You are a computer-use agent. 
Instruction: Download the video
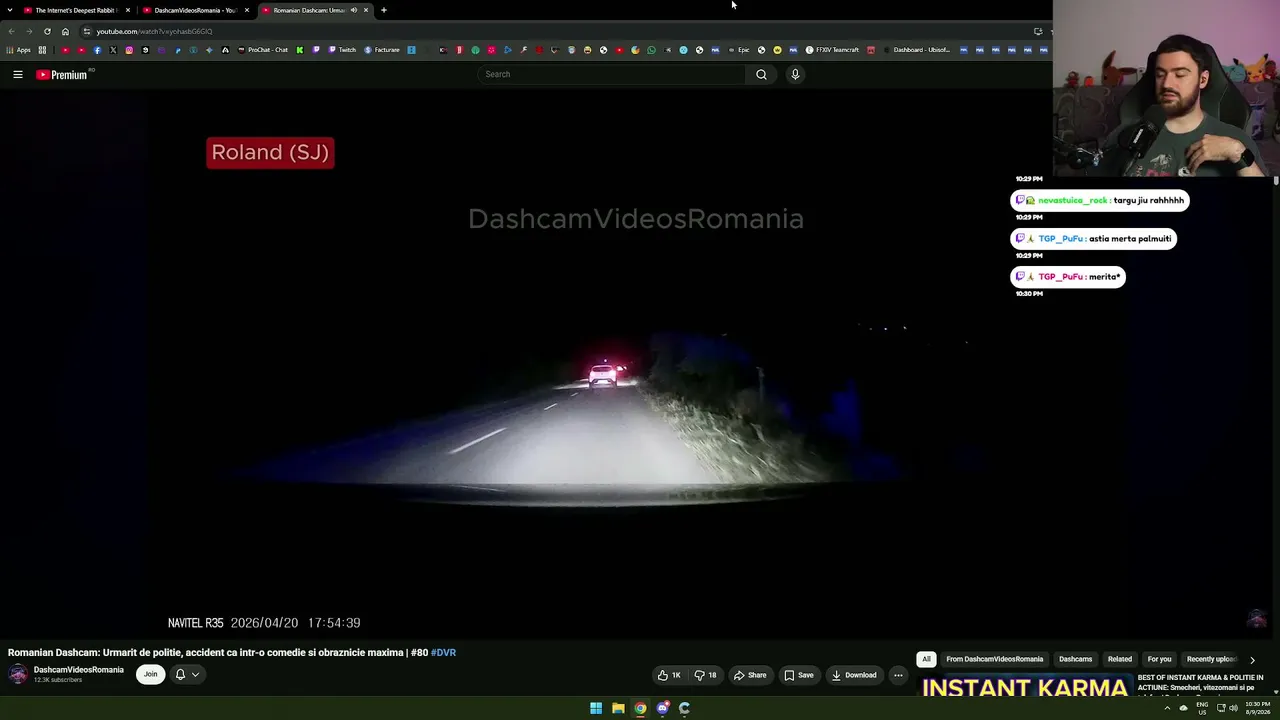854,675
